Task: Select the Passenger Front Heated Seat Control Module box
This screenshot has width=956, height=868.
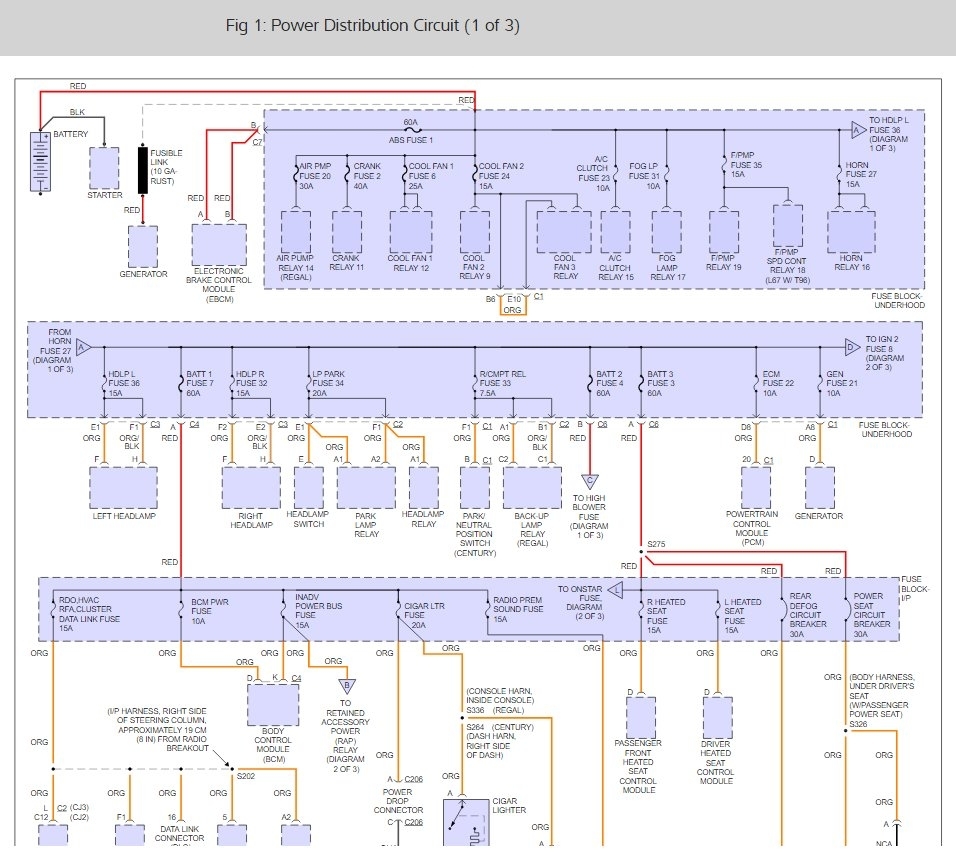Action: pos(641,718)
